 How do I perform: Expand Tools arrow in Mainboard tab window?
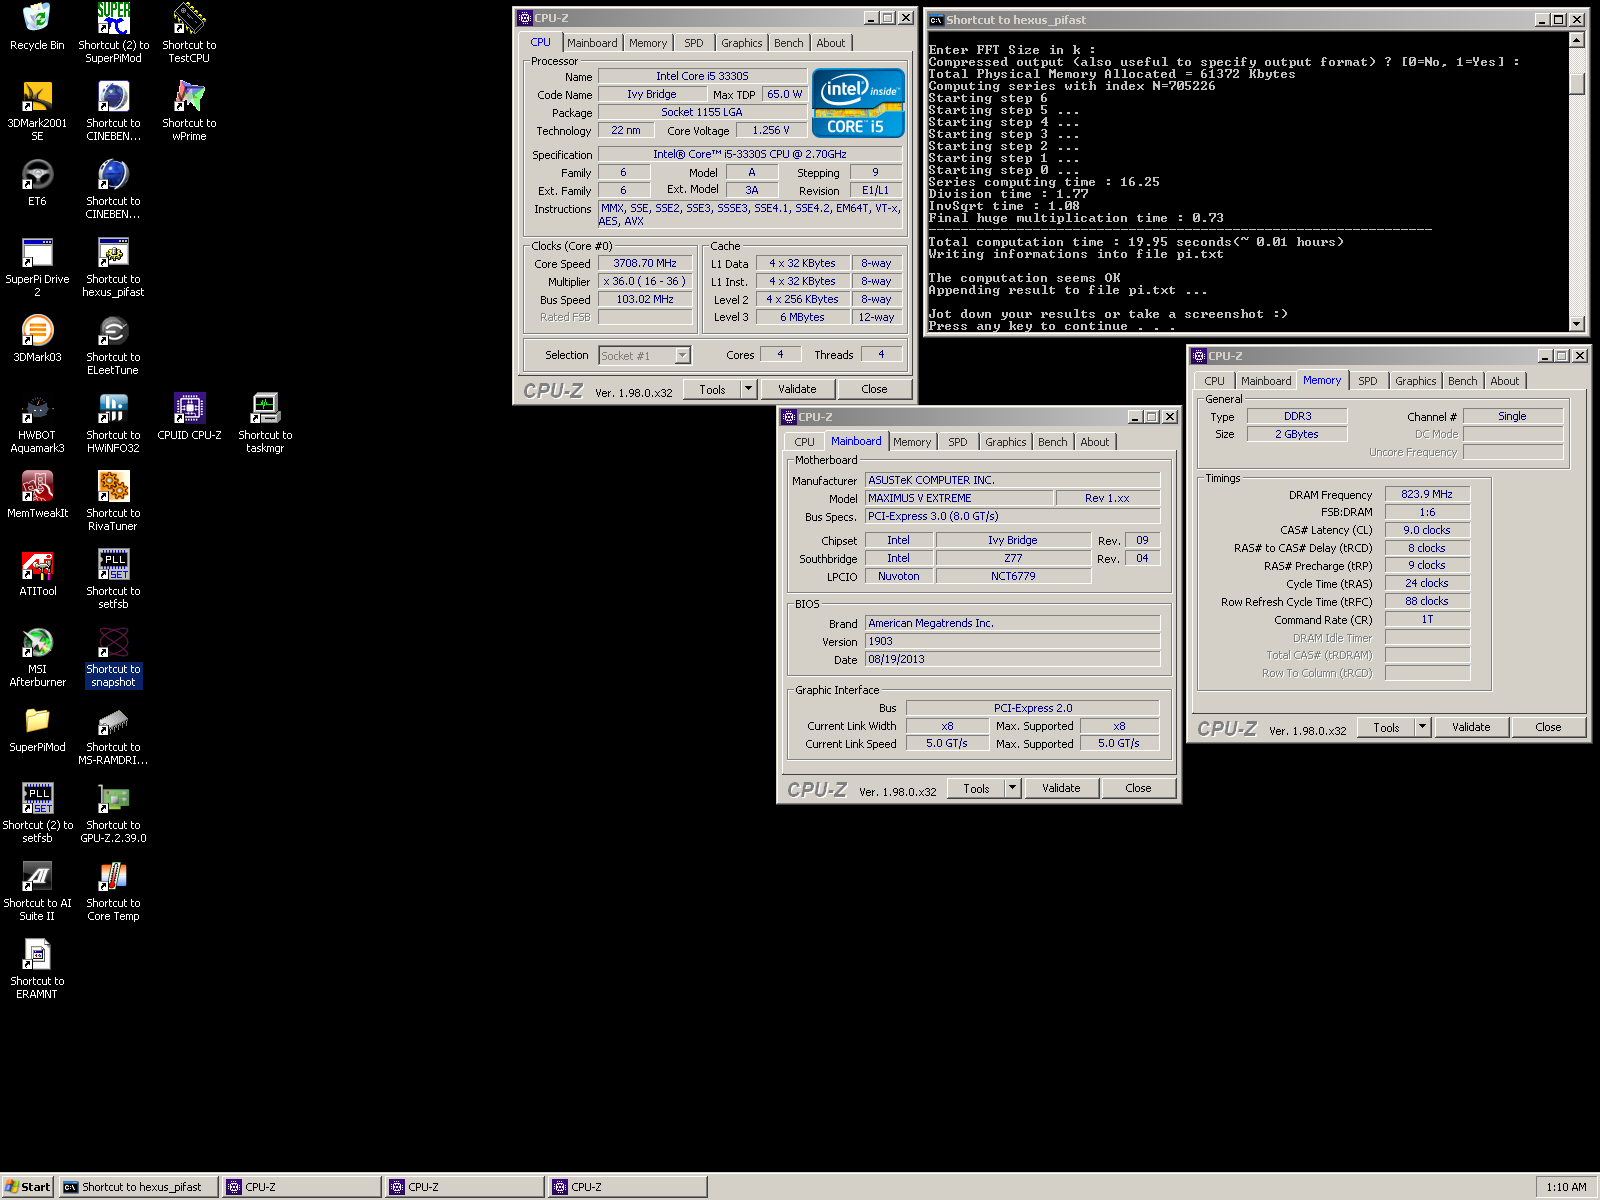click(1012, 788)
